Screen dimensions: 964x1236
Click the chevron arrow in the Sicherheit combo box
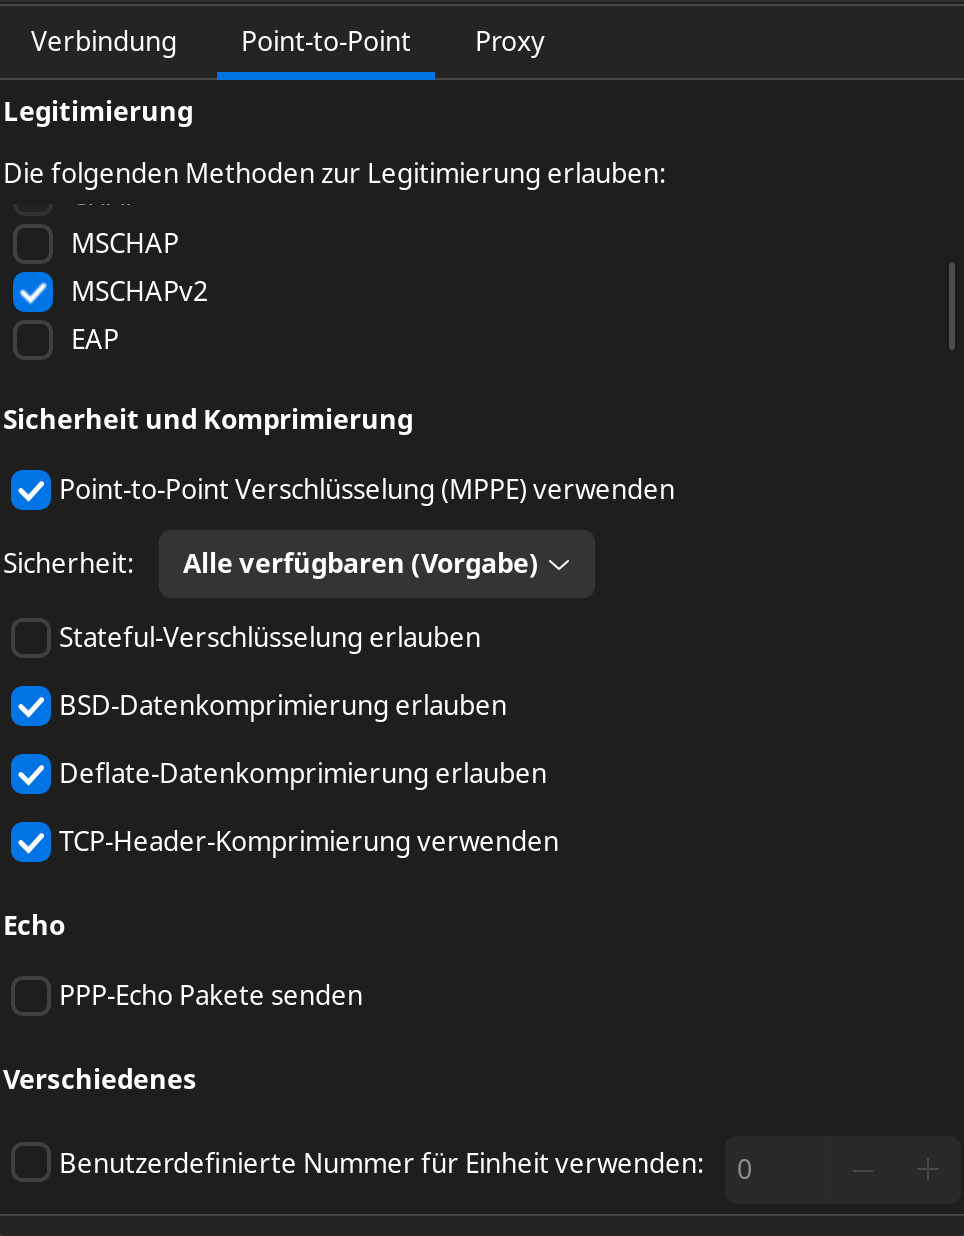(x=559, y=565)
